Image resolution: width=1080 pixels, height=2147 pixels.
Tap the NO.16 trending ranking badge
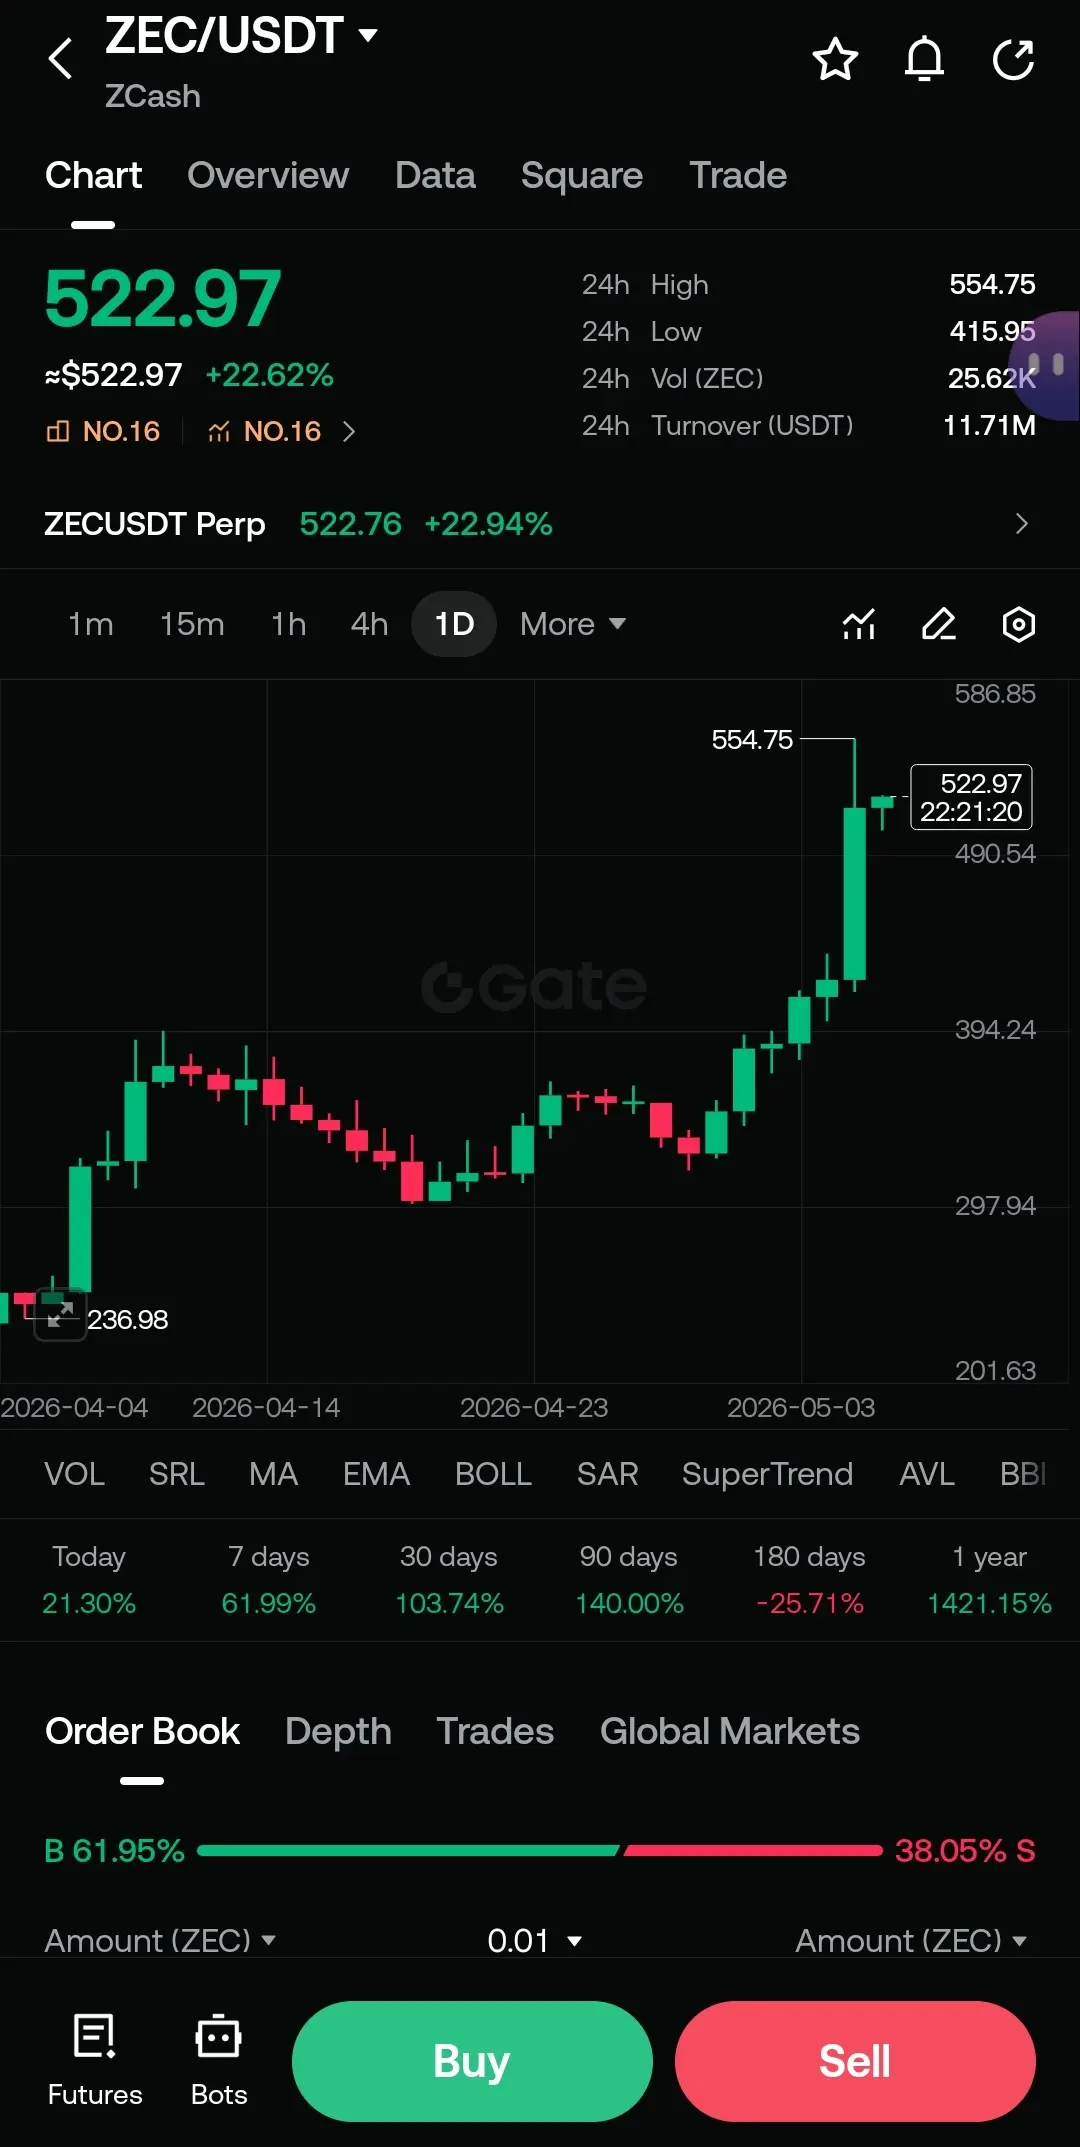(x=264, y=431)
